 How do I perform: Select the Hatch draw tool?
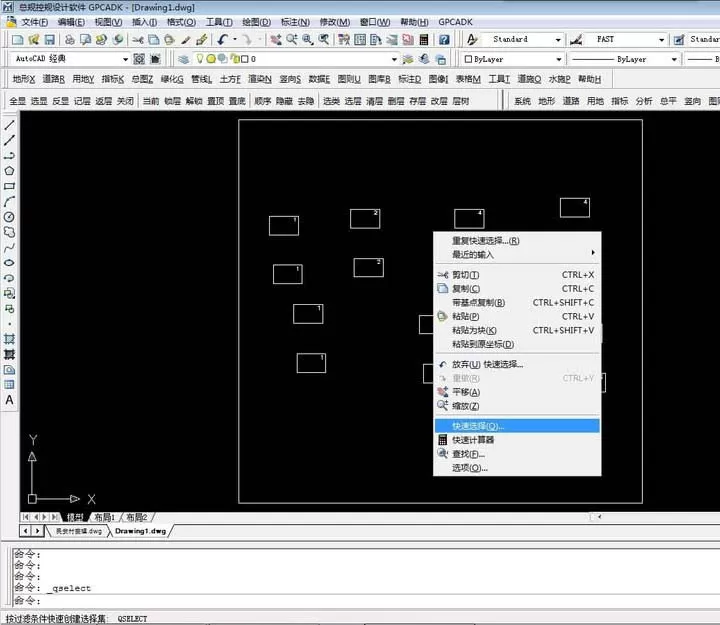[x=9, y=339]
